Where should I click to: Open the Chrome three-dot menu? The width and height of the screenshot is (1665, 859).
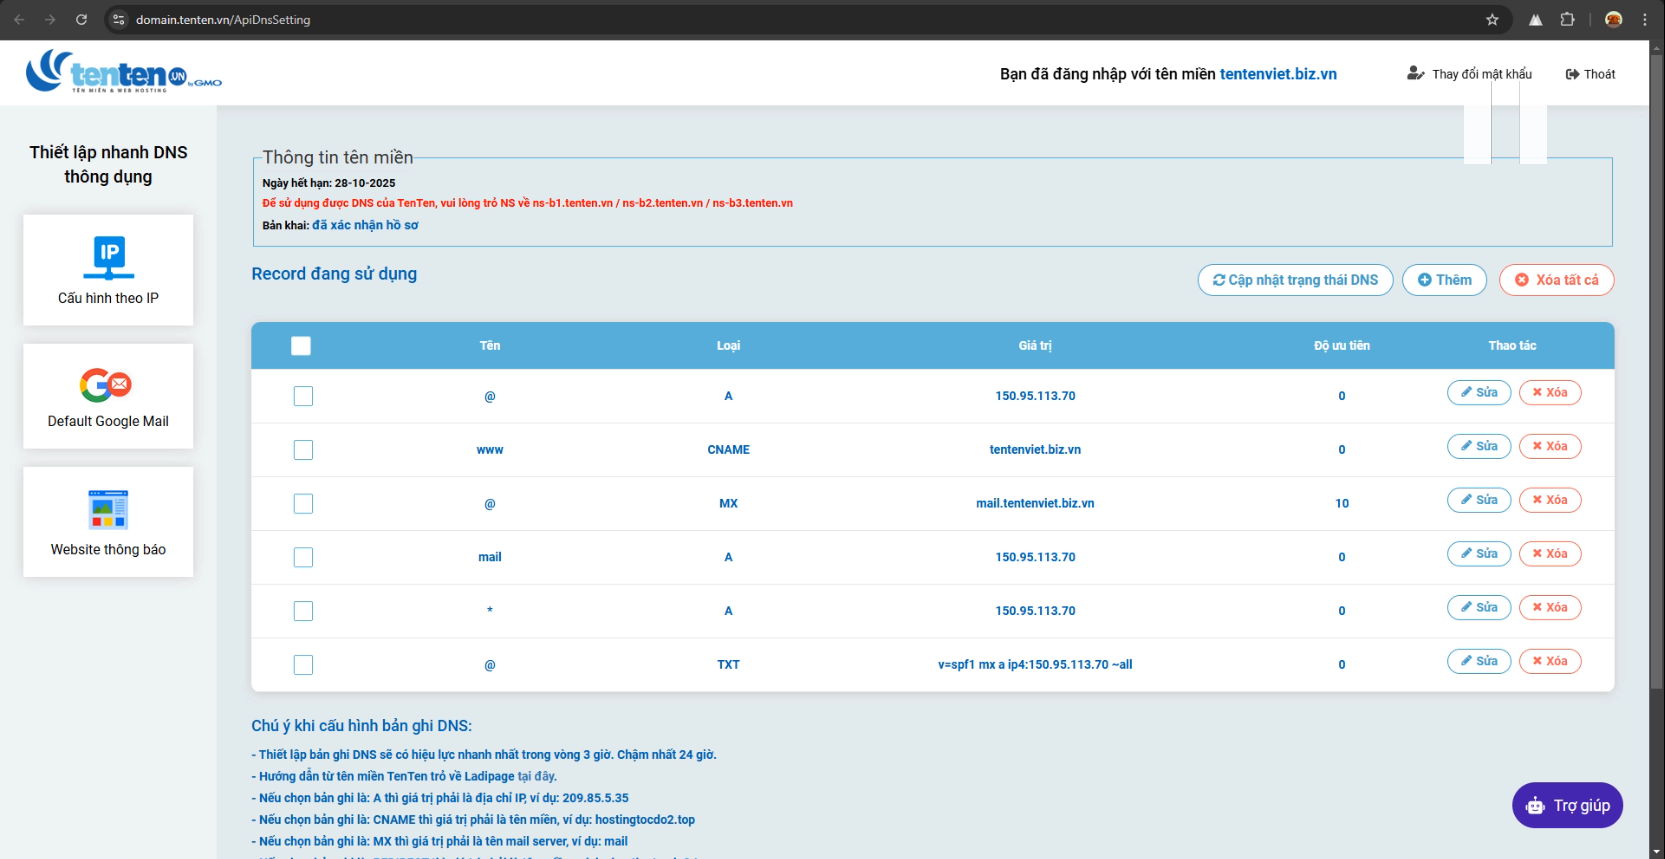(1645, 19)
